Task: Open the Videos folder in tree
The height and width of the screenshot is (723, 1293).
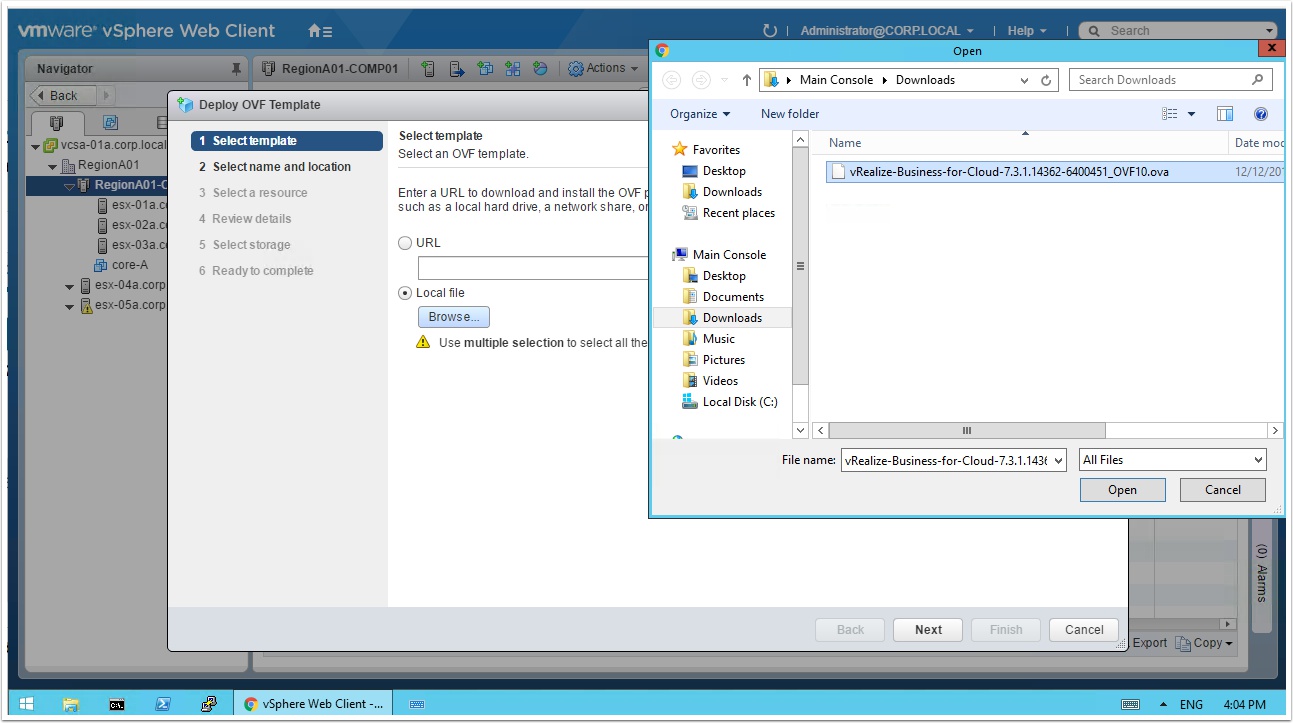Action: [720, 381]
